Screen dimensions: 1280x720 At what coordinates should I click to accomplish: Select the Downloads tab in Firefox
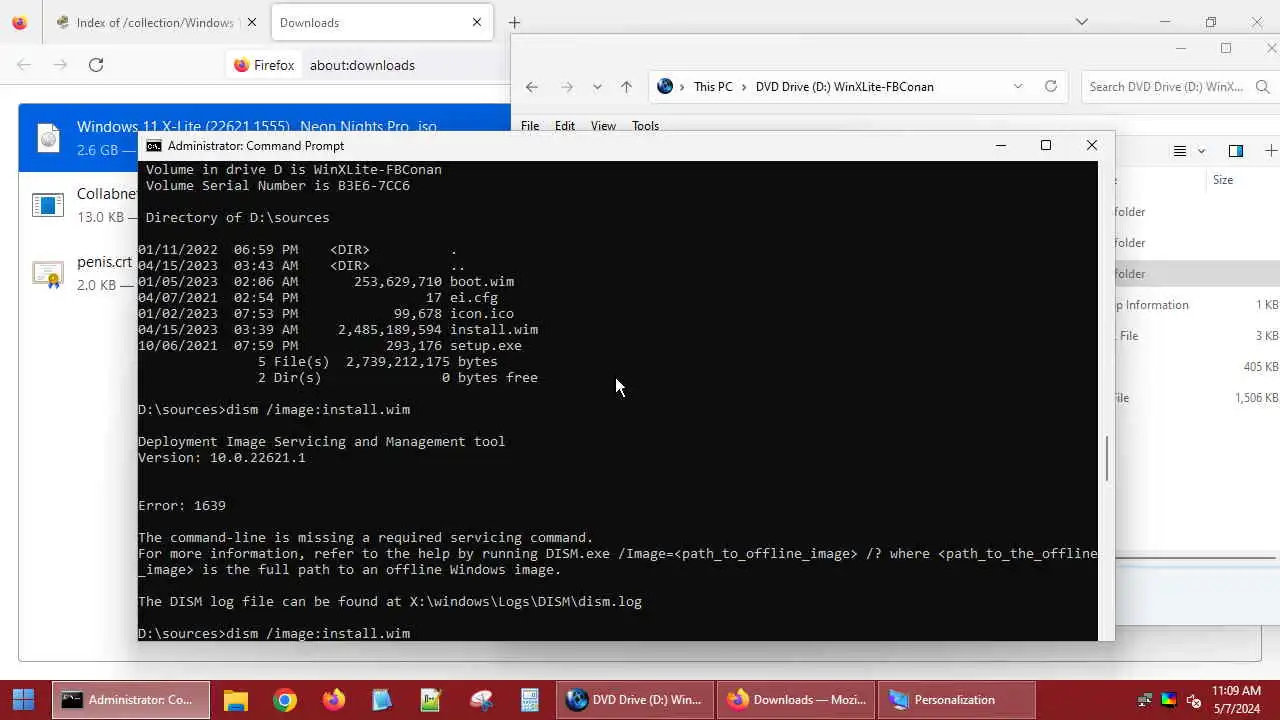[x=380, y=22]
